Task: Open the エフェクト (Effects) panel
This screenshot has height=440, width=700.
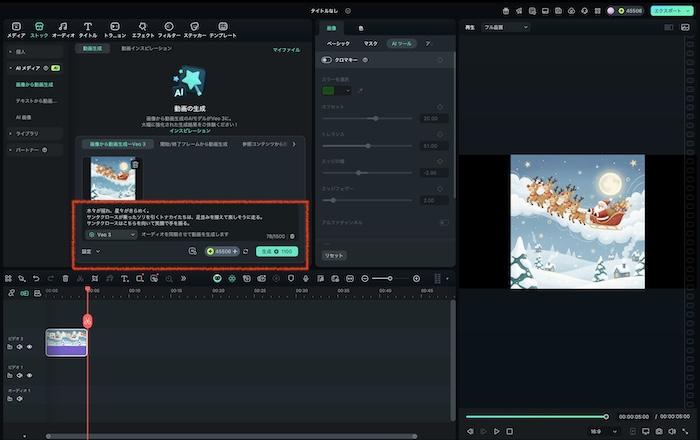Action: [x=143, y=28]
